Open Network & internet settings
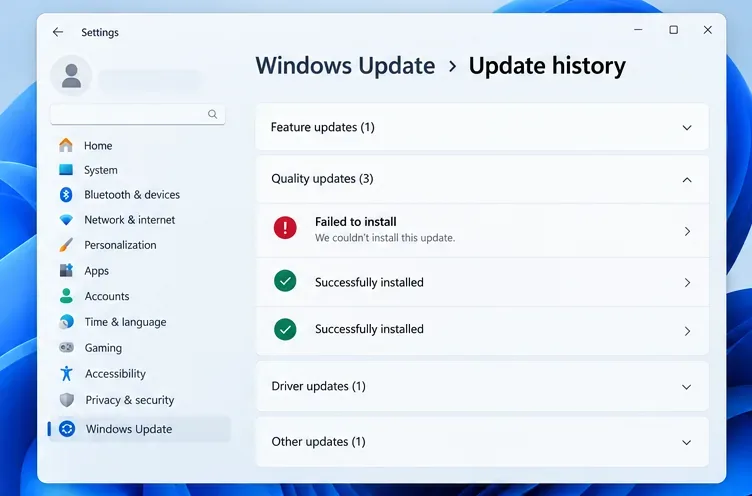Image resolution: width=752 pixels, height=496 pixels. pyautogui.click(x=129, y=220)
